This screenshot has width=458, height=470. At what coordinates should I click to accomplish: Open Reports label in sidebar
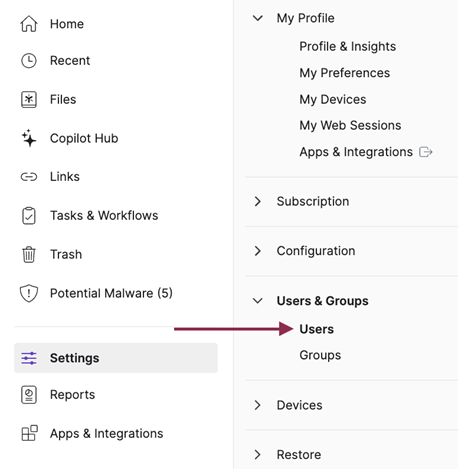[72, 395]
